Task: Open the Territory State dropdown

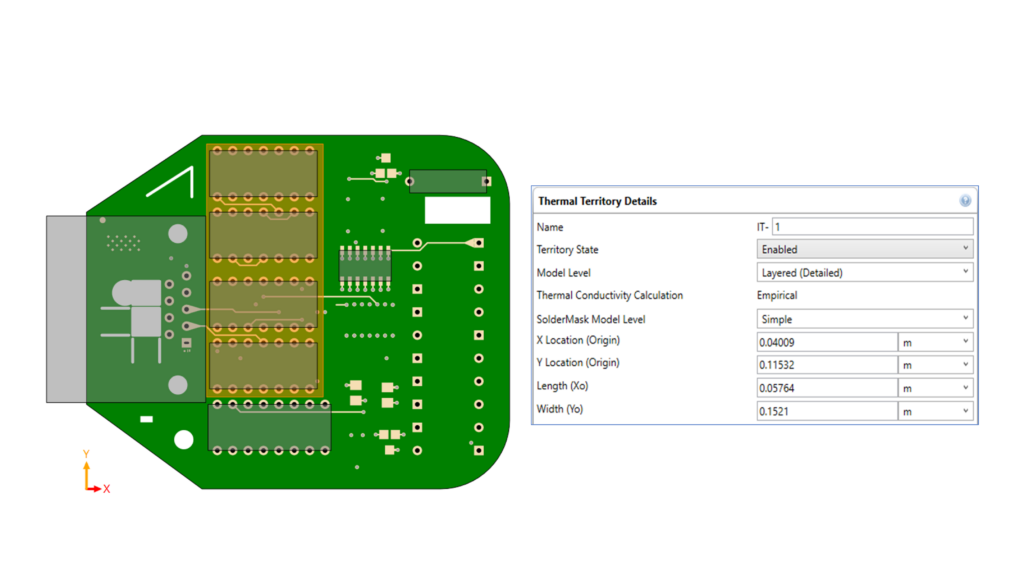Action: pos(864,249)
